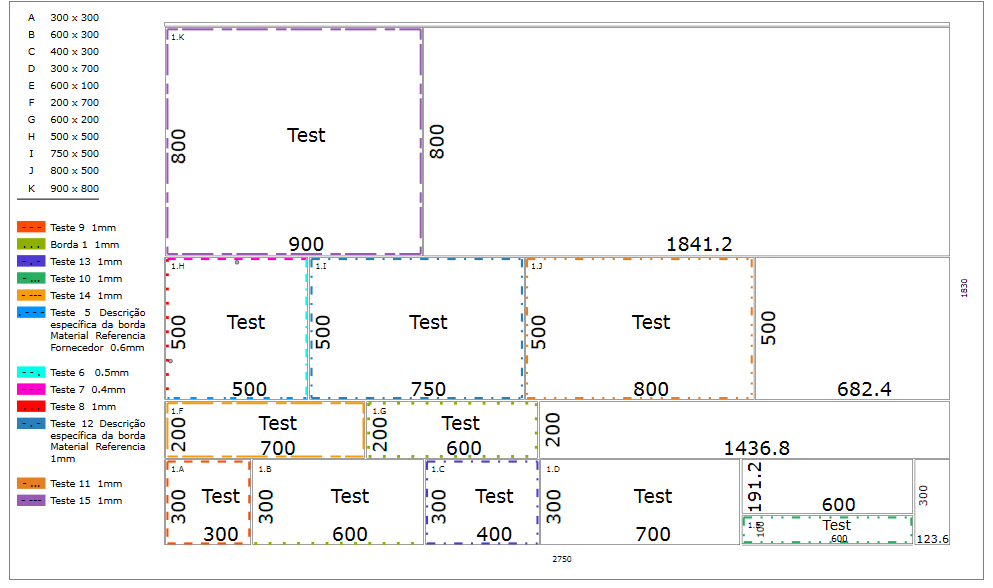The width and height of the screenshot is (993, 588).
Task: Click legend row C 400 x 300
Action: point(63,52)
